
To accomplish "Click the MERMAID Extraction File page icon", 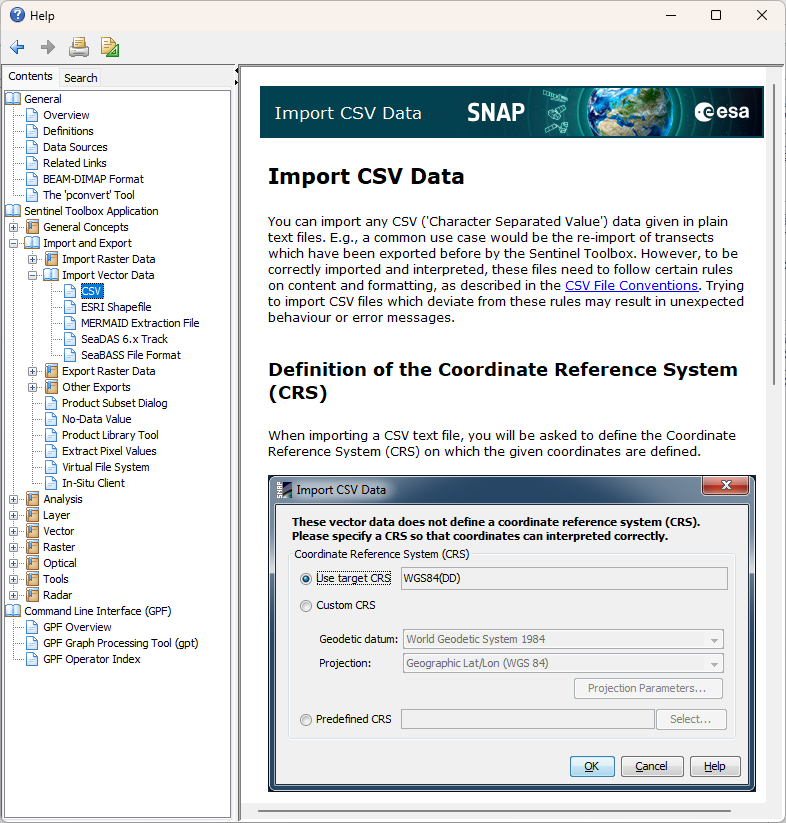I will [x=70, y=323].
